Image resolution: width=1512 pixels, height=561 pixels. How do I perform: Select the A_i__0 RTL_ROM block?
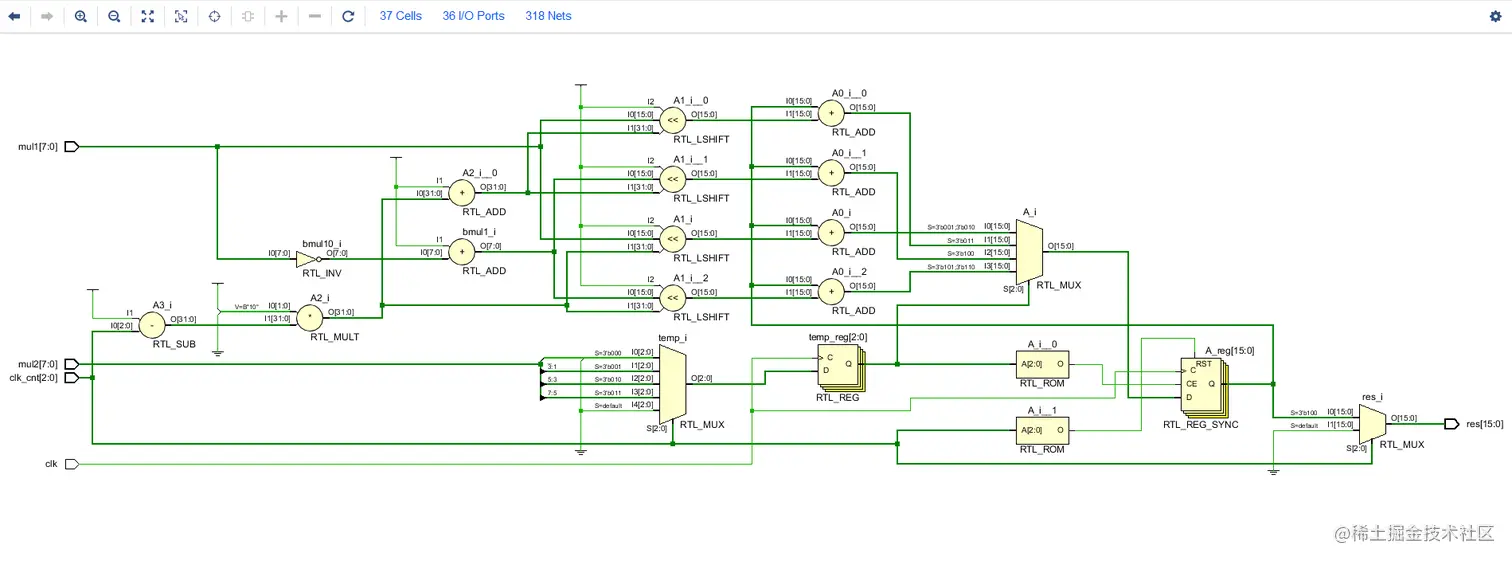point(1043,364)
